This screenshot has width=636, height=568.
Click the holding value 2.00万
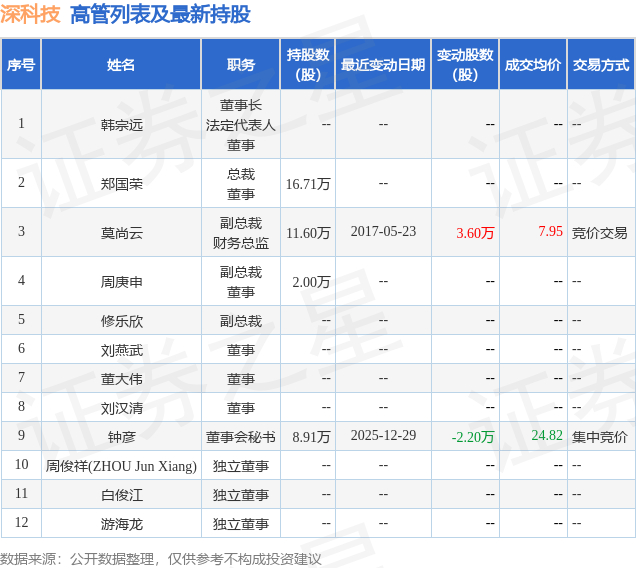pyautogui.click(x=312, y=282)
